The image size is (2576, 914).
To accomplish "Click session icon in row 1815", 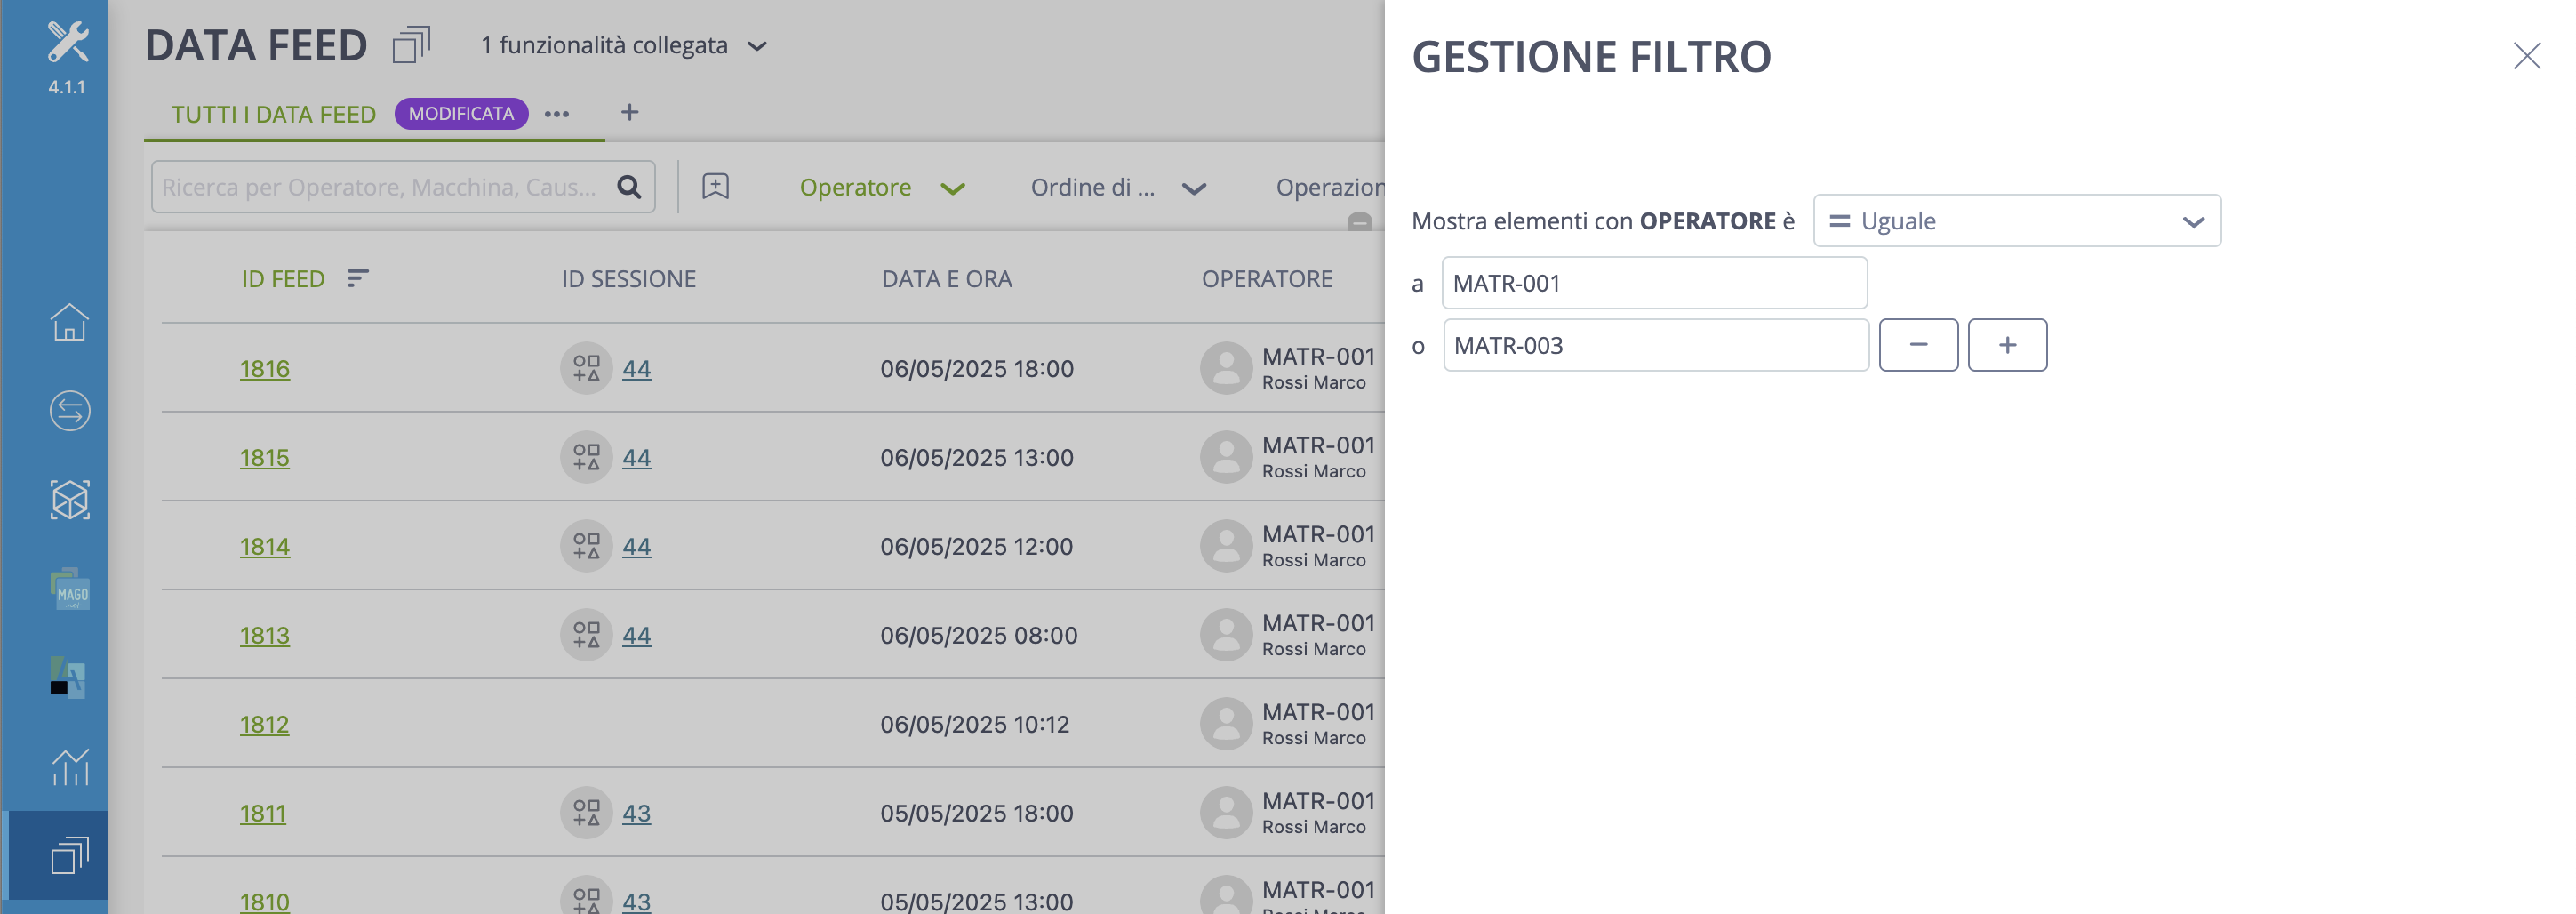I will 586,457.
